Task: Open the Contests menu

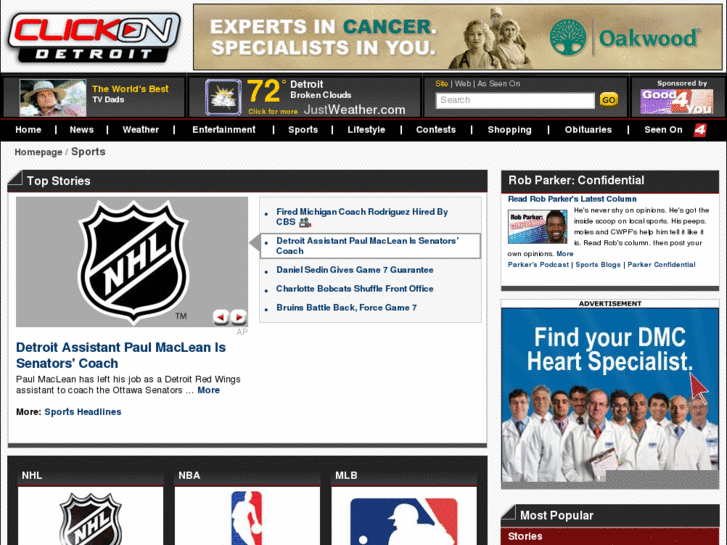Action: click(x=436, y=130)
